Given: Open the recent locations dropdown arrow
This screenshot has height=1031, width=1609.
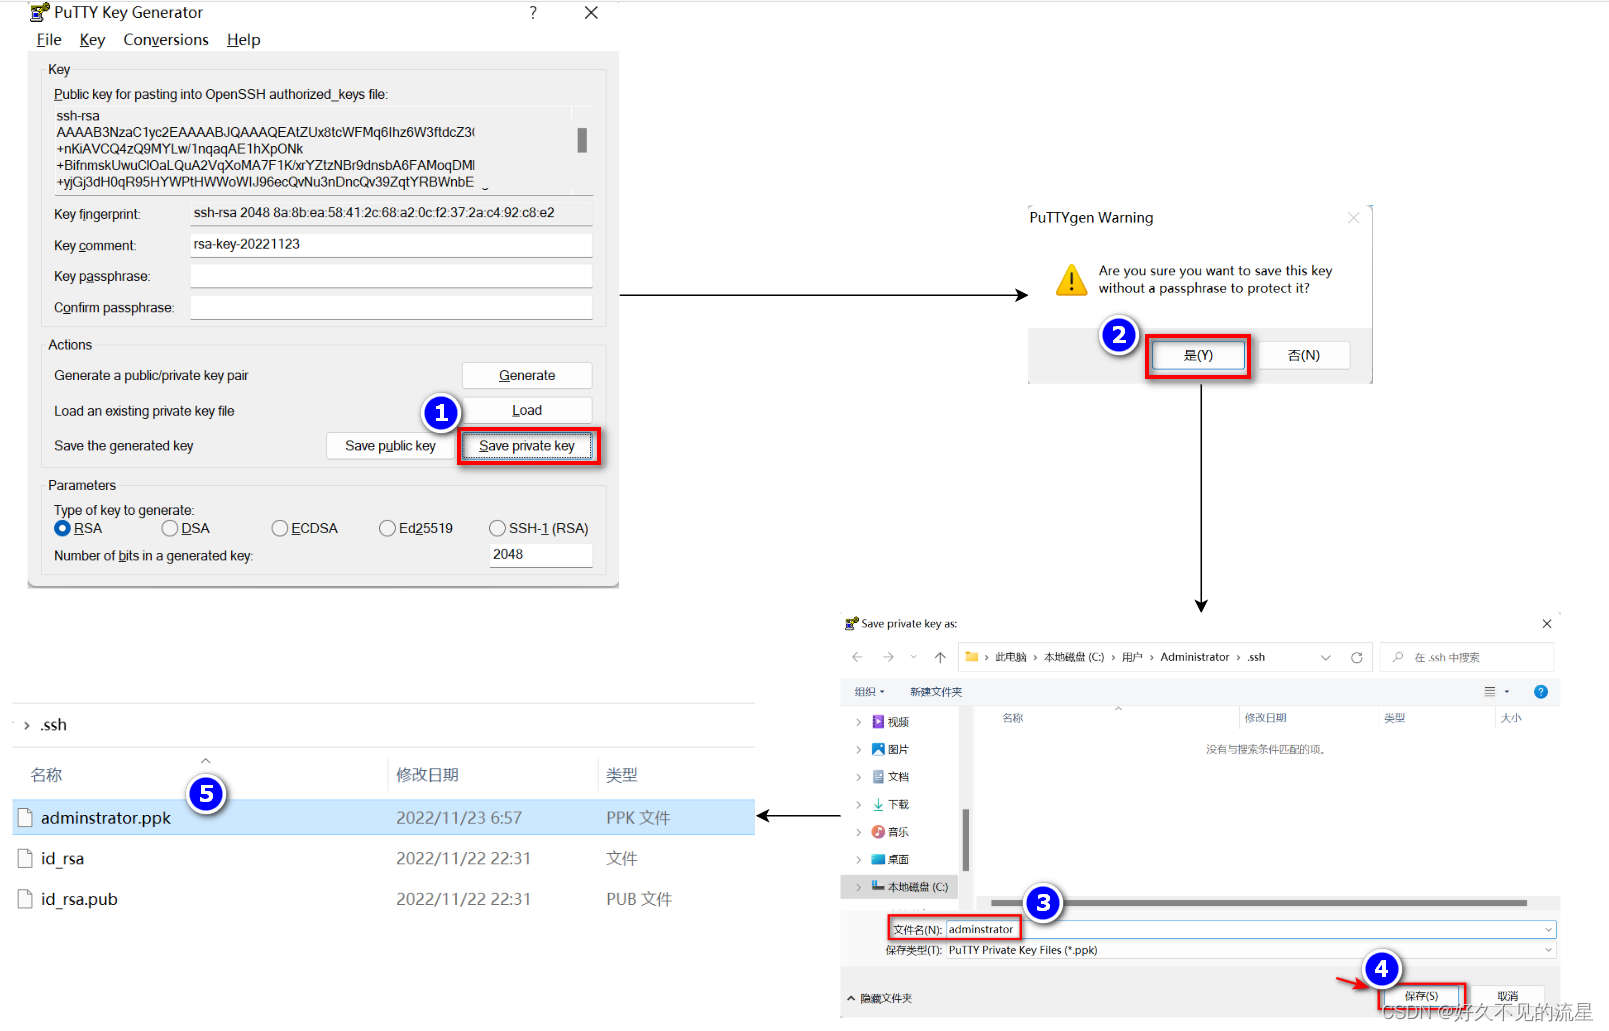Looking at the screenshot, I should point(914,657).
